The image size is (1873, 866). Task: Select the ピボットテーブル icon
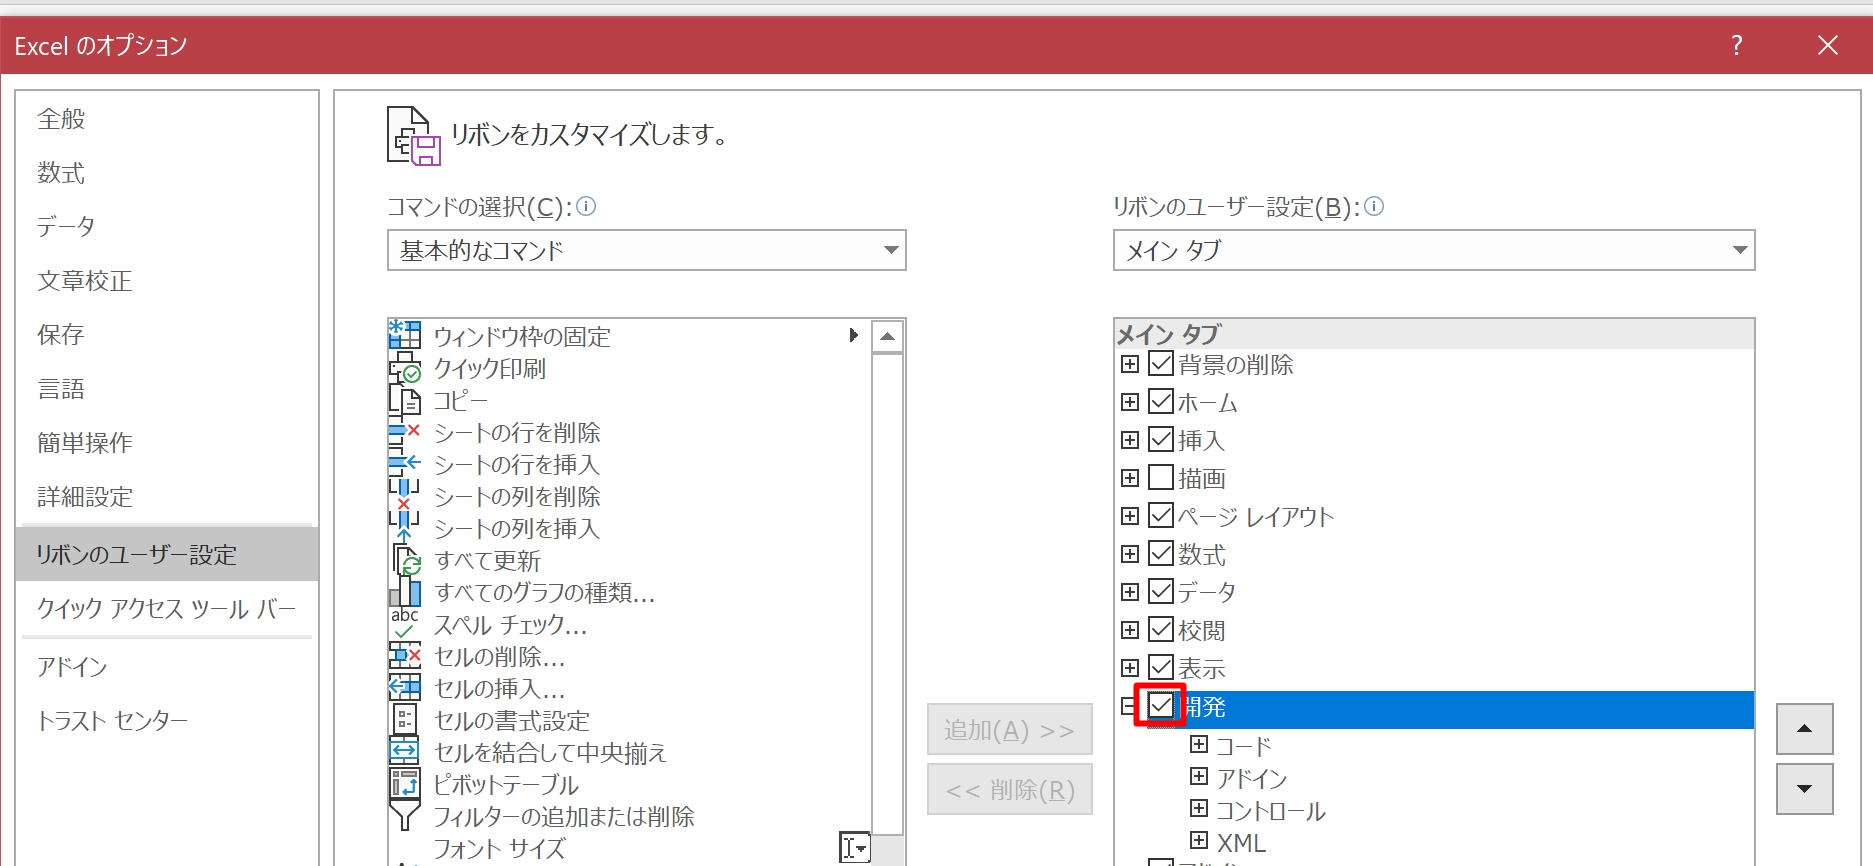[x=404, y=784]
